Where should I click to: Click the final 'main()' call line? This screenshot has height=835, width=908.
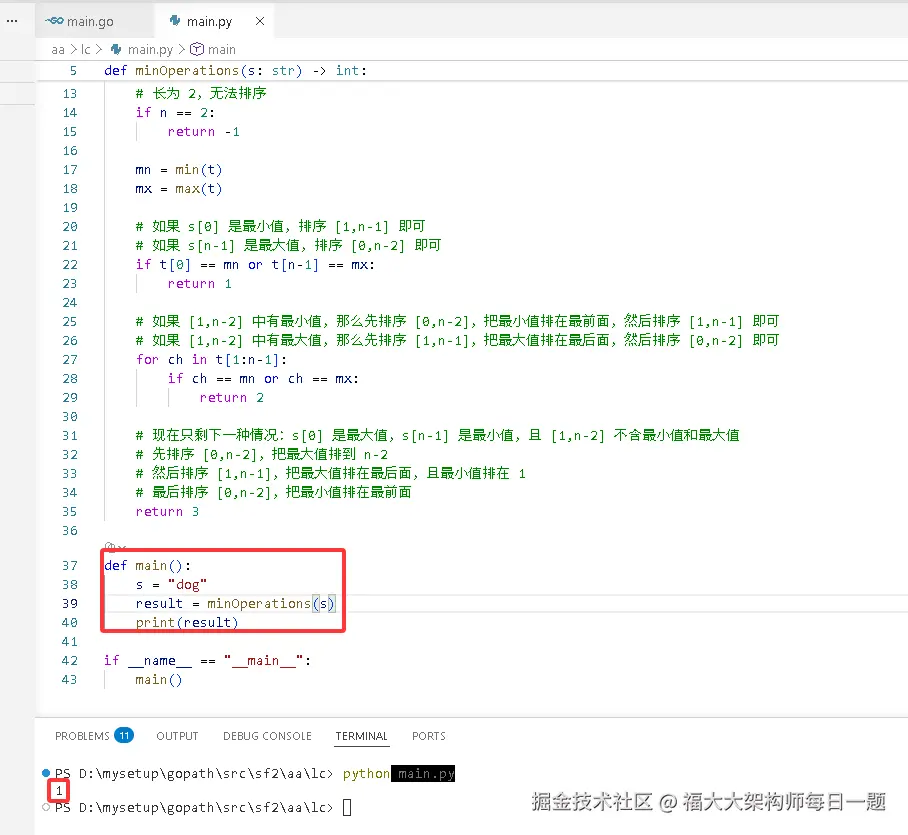click(159, 680)
